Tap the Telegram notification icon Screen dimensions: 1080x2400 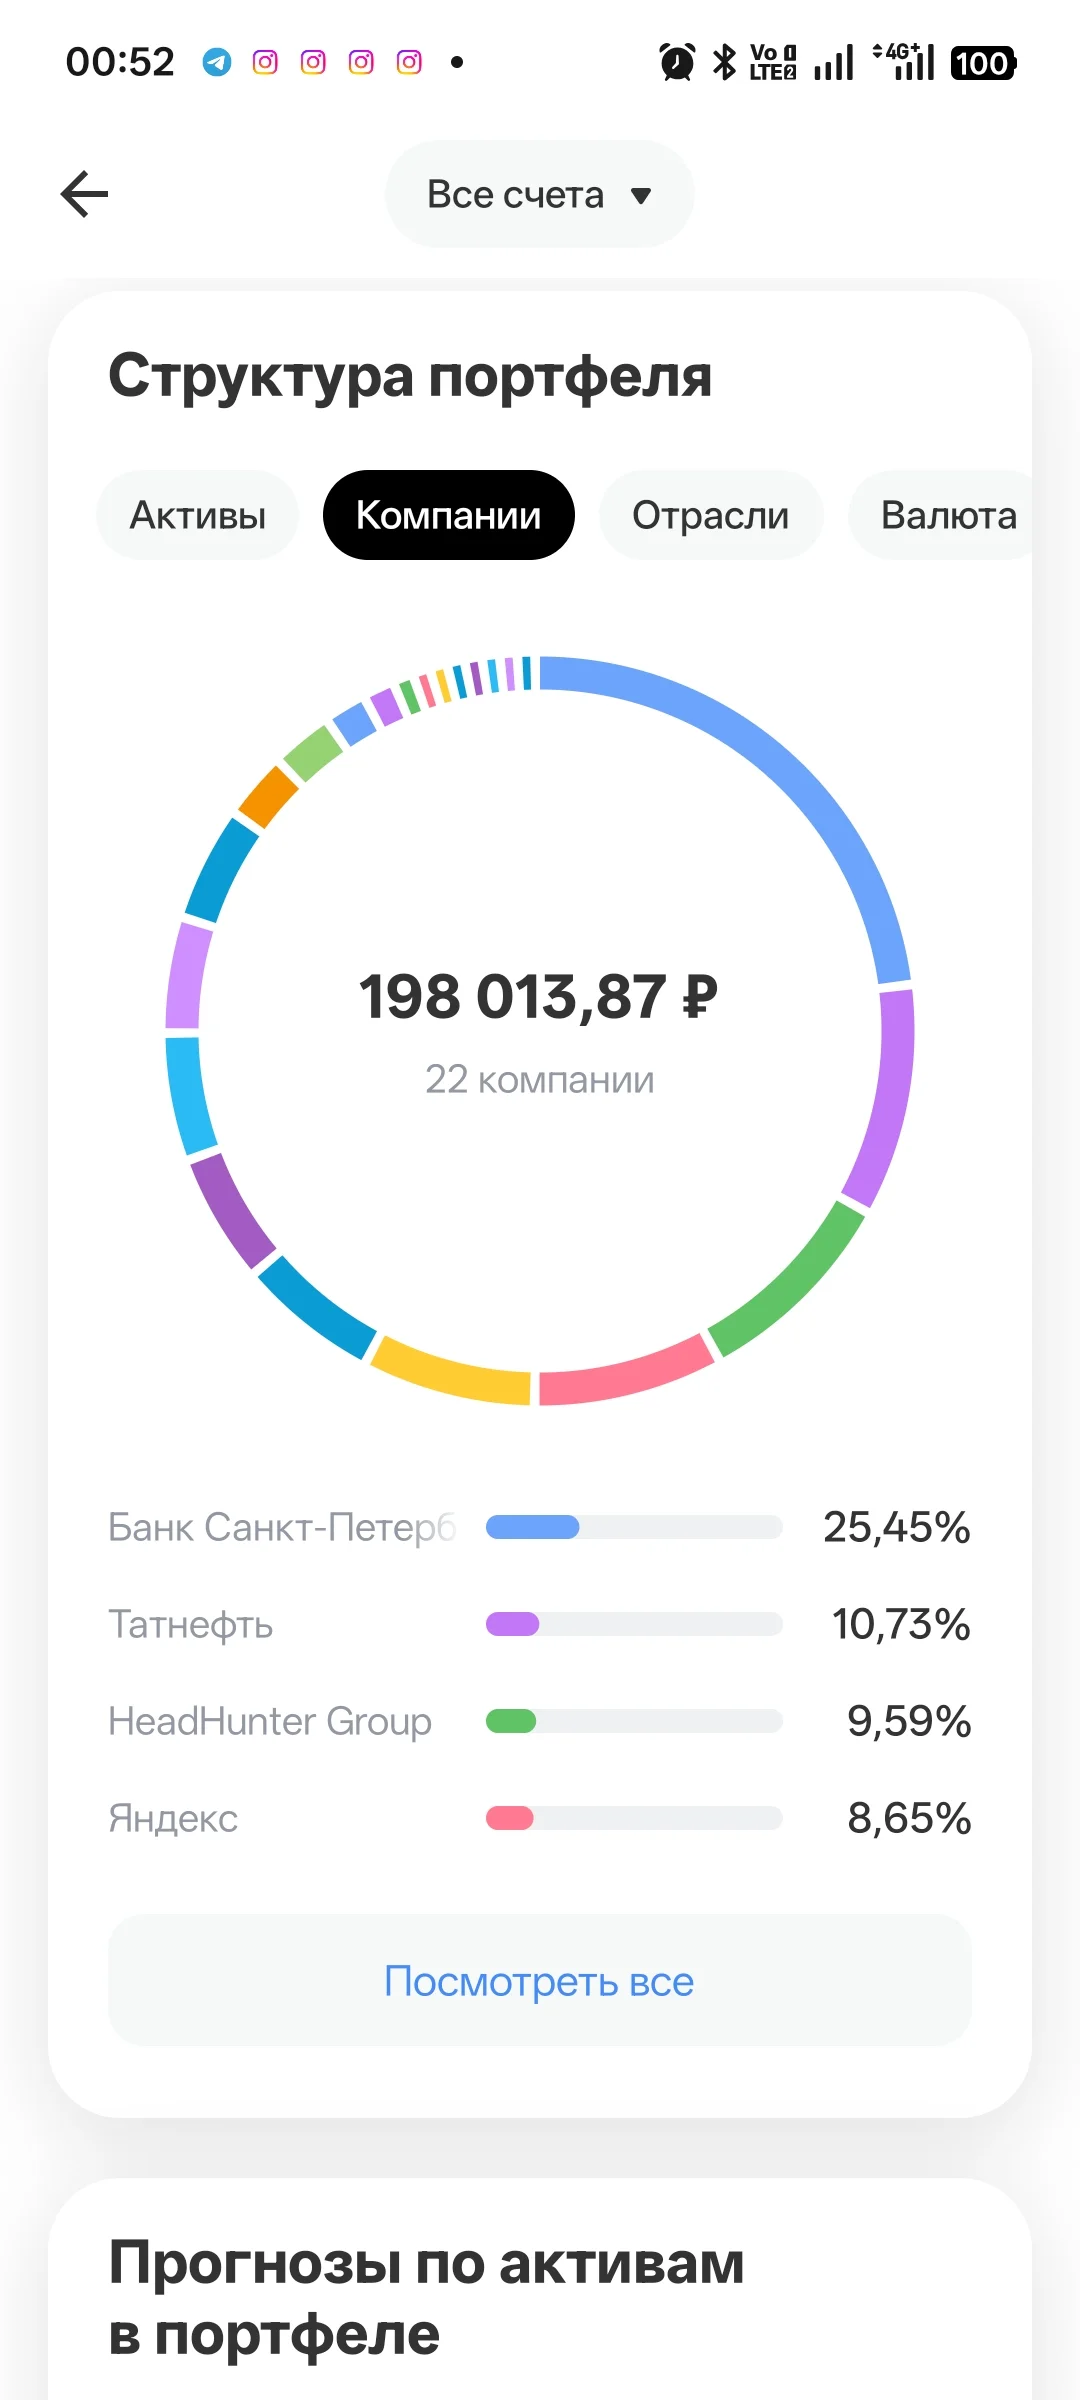tap(217, 62)
